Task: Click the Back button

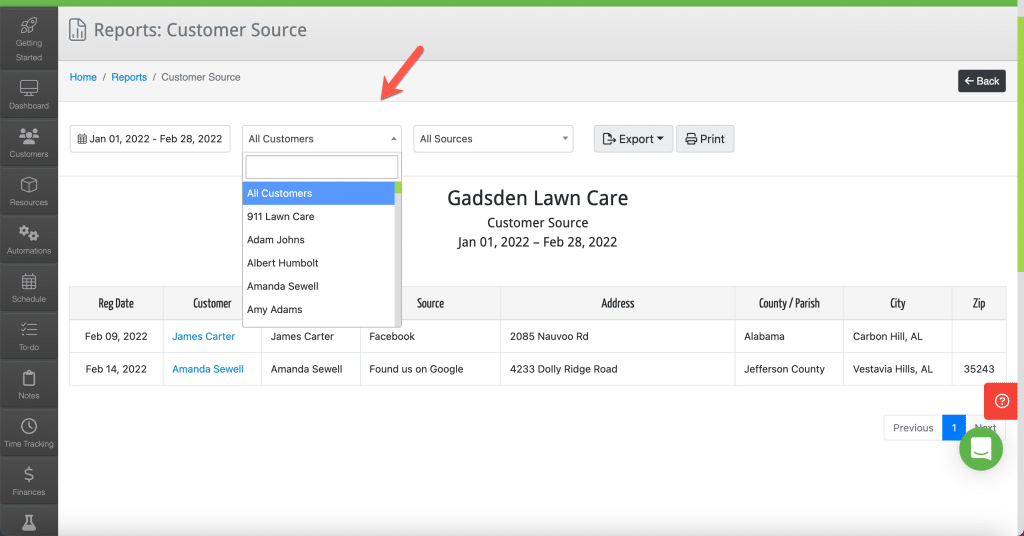Action: [x=982, y=81]
